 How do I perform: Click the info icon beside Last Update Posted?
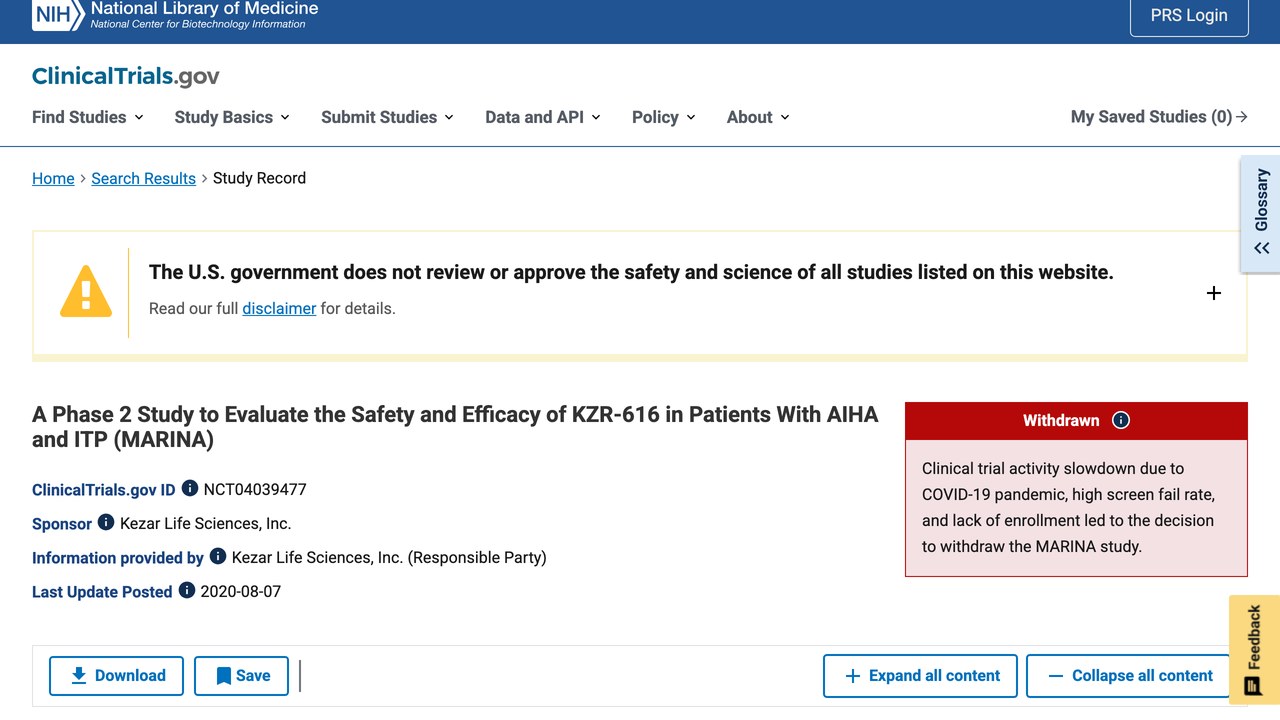coord(187,591)
